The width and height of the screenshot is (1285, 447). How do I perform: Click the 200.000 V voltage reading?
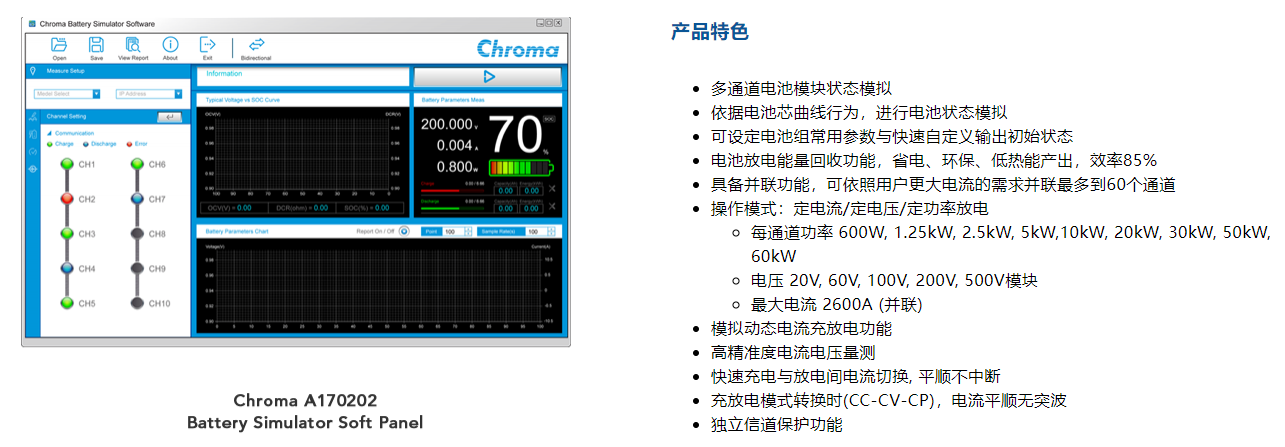coord(449,124)
